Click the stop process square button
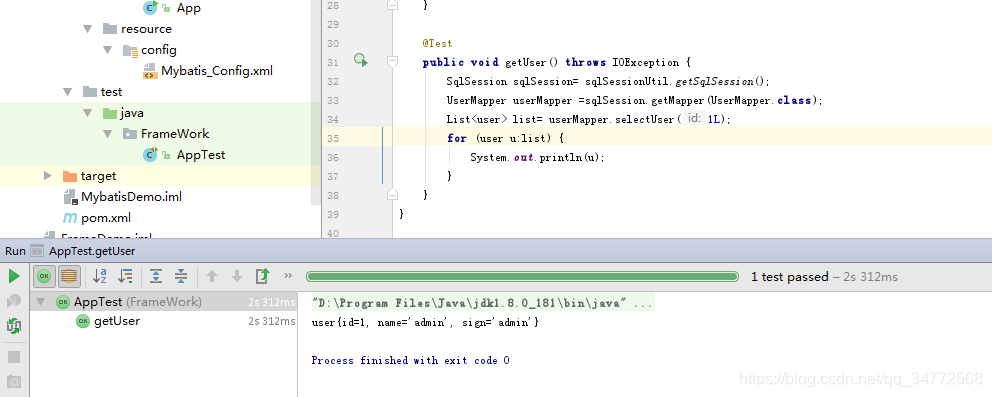992x397 pixels. pos(14,357)
